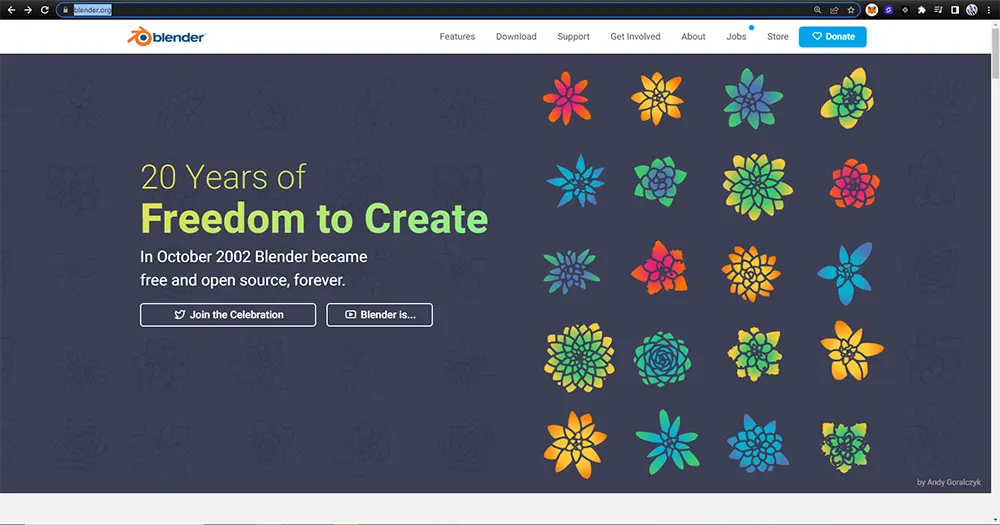Open the Features menu item
The image size is (1000, 525).
pyautogui.click(x=457, y=36)
